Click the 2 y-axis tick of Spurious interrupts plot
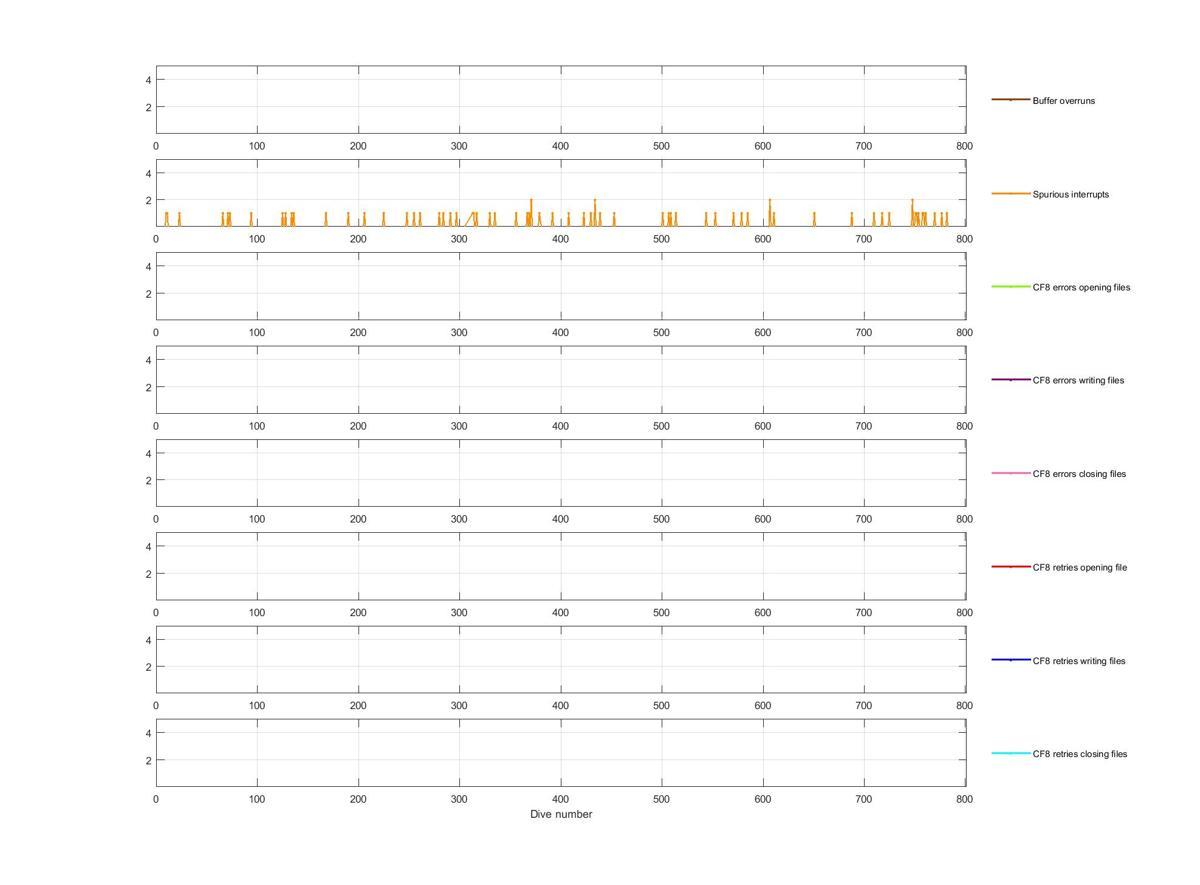Screen dimensions: 1200x885 click(148, 200)
